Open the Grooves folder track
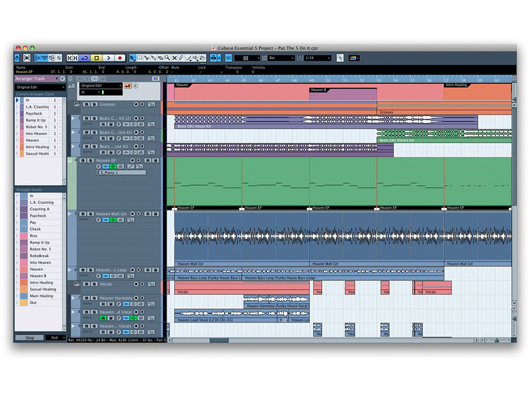 pos(77,104)
